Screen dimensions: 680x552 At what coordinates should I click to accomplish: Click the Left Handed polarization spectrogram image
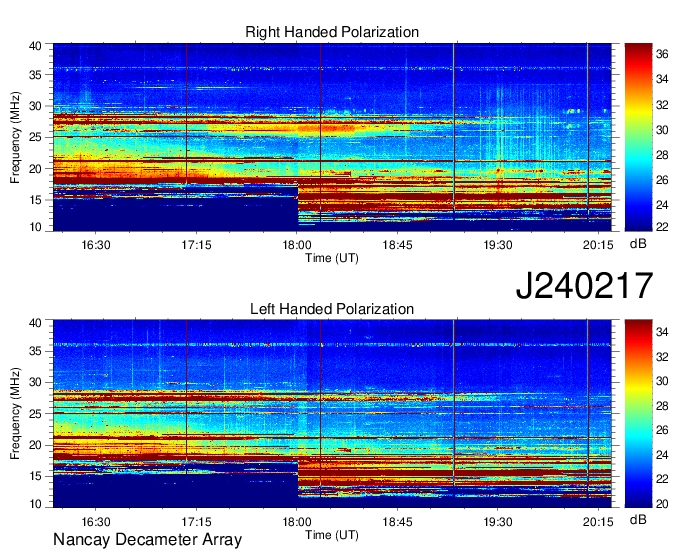(x=332, y=414)
